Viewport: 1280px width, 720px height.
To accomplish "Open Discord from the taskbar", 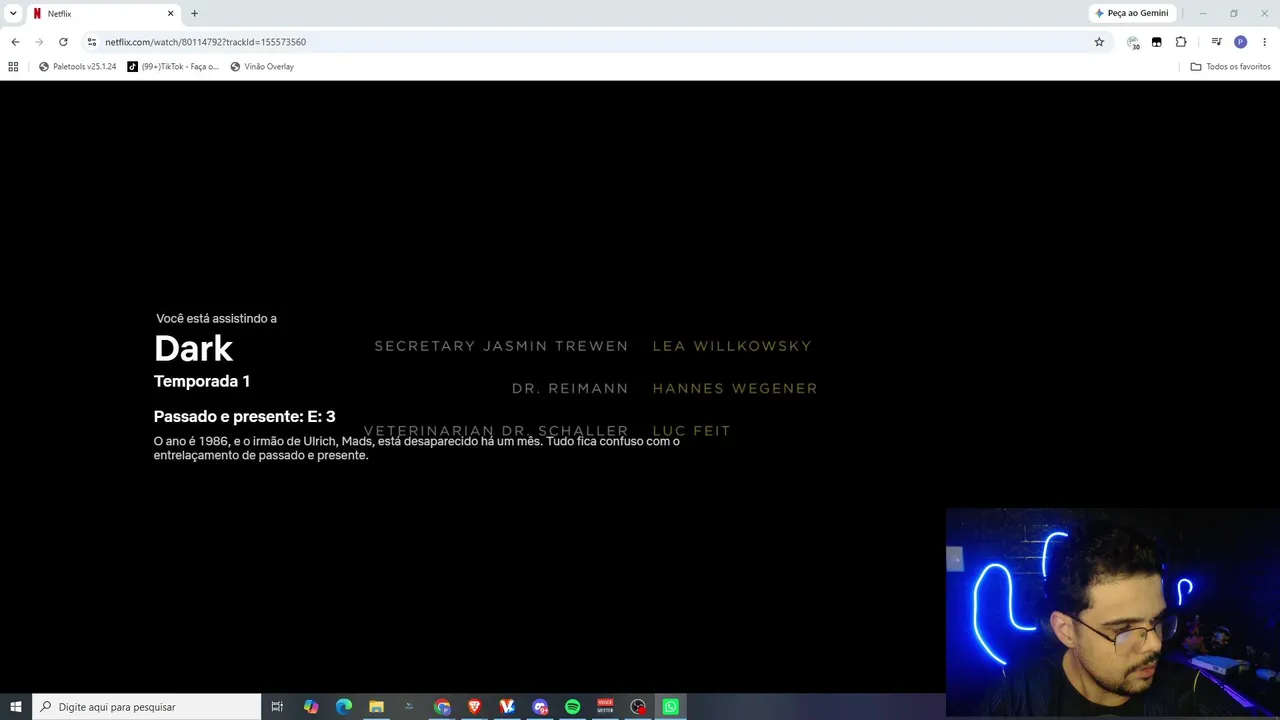I will [540, 707].
